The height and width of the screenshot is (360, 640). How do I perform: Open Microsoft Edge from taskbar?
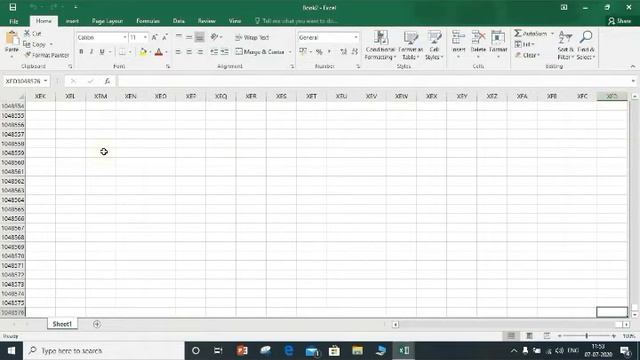pos(289,351)
